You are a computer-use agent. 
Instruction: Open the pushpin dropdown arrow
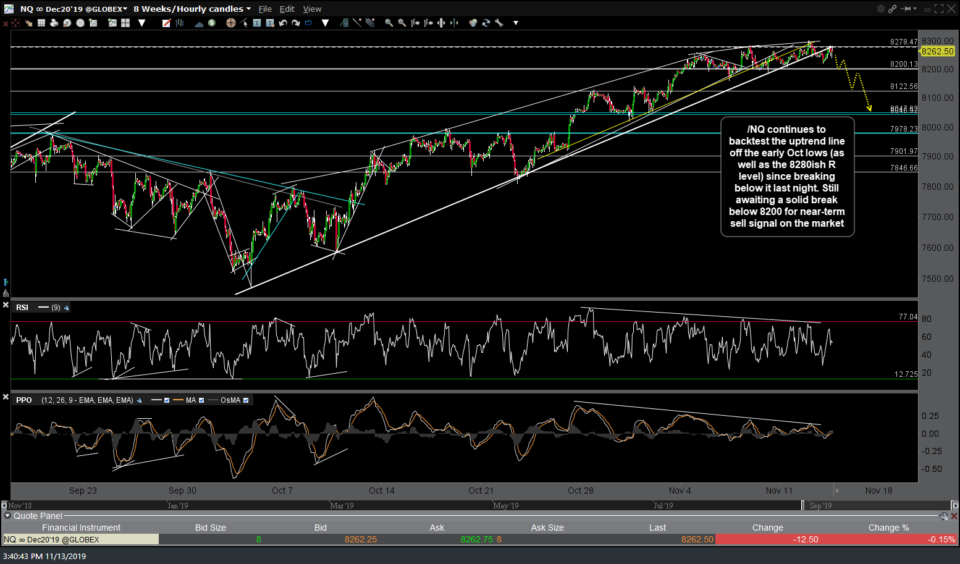tap(915, 8)
